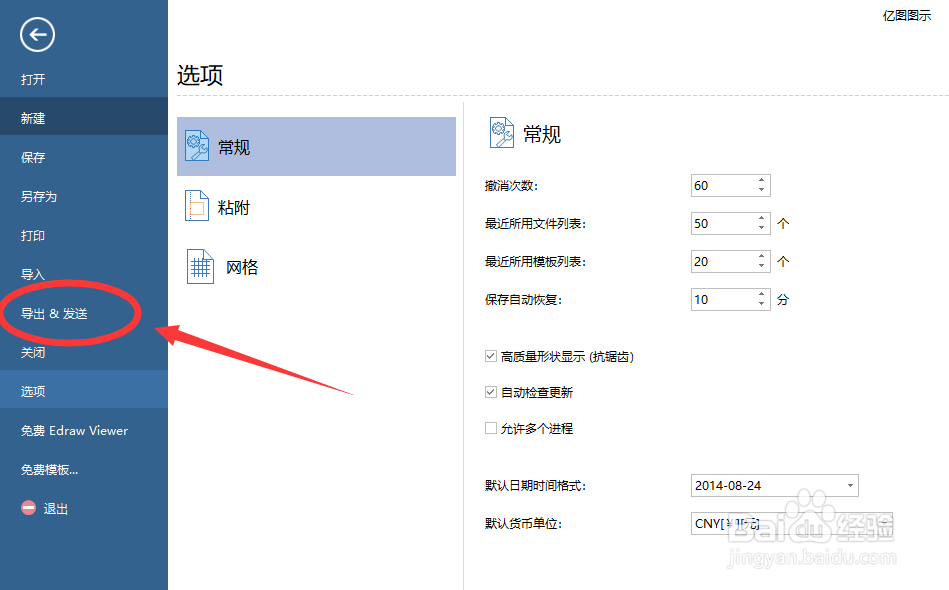Select the 打印 menu entry
This screenshot has width=949, height=590.
pos(34,235)
